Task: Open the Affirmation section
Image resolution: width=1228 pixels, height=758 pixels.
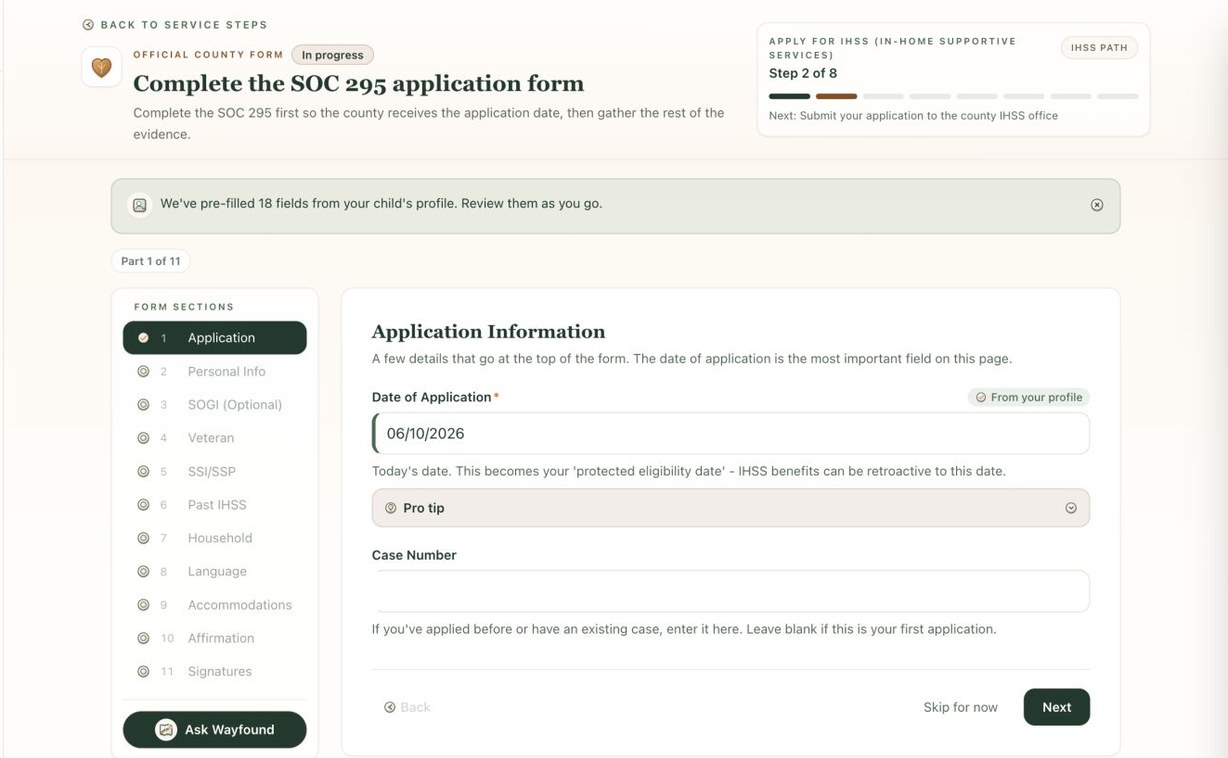Action: point(215,638)
